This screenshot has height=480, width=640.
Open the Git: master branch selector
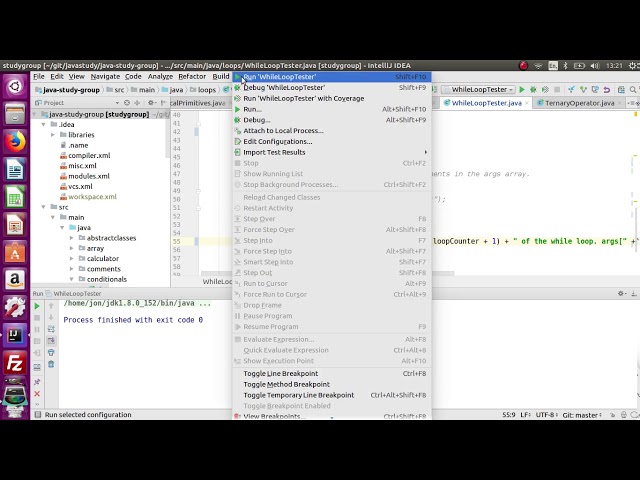coord(582,415)
